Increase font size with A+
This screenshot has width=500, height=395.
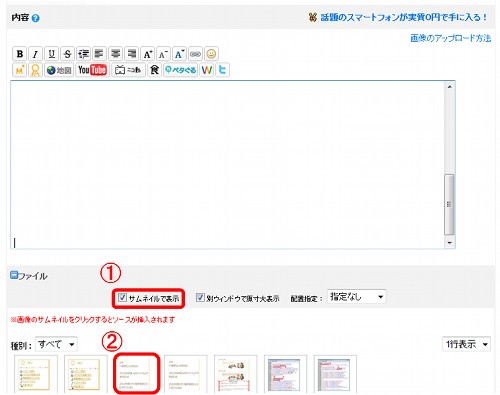147,54
